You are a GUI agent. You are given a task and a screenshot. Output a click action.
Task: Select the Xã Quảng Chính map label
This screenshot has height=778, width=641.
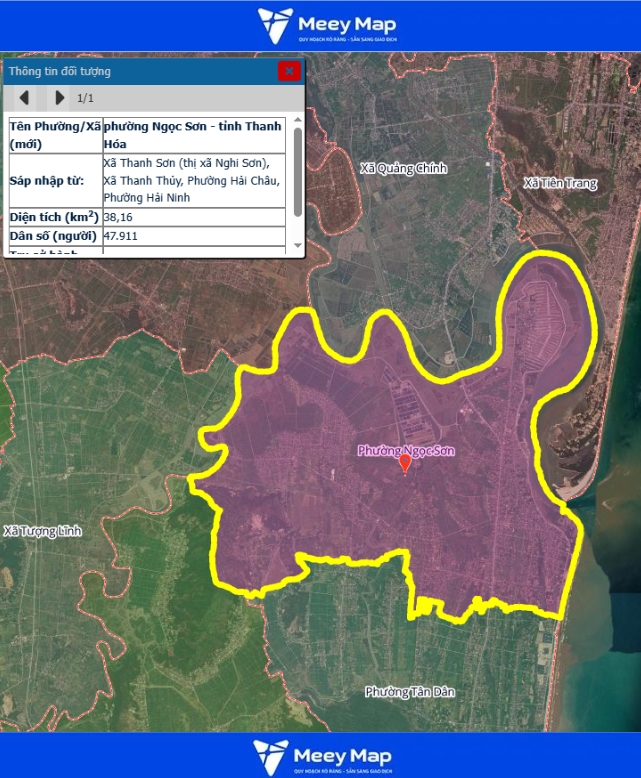tap(404, 168)
